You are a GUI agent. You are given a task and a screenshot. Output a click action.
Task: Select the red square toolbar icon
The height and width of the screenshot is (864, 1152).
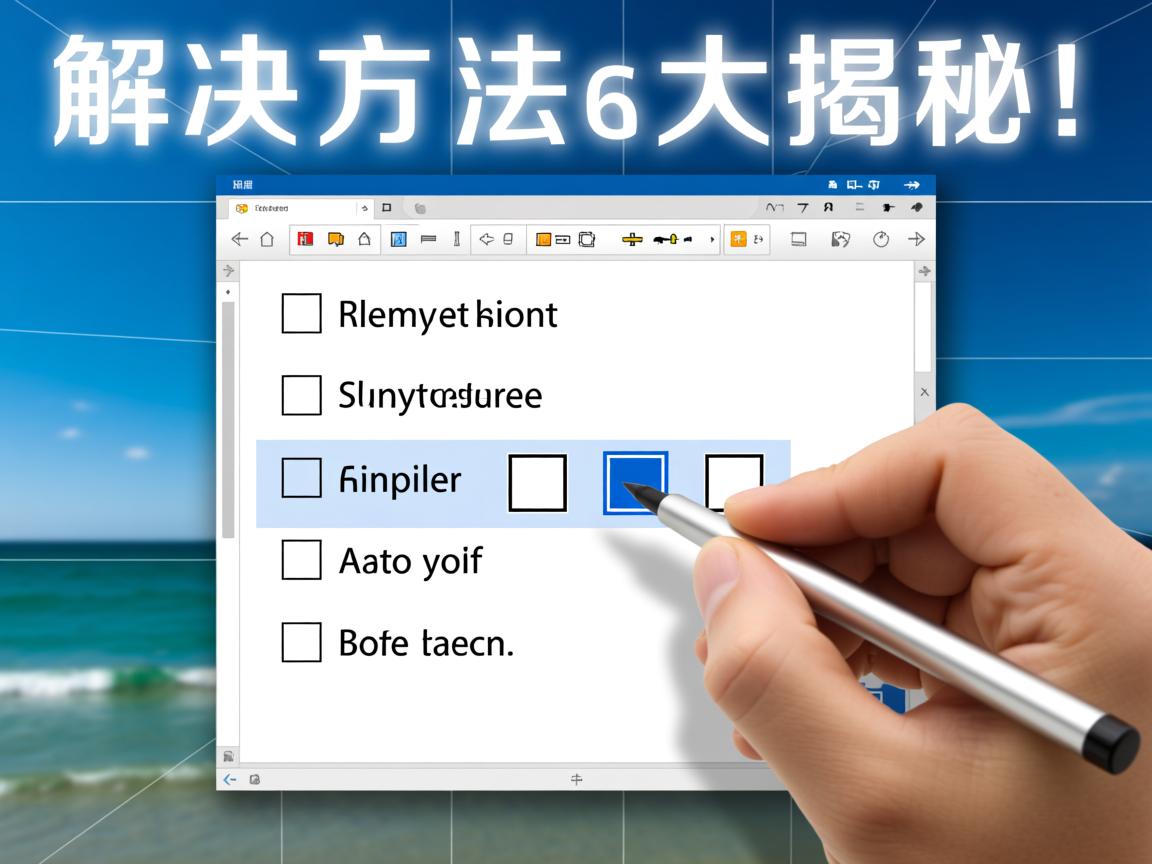click(306, 239)
